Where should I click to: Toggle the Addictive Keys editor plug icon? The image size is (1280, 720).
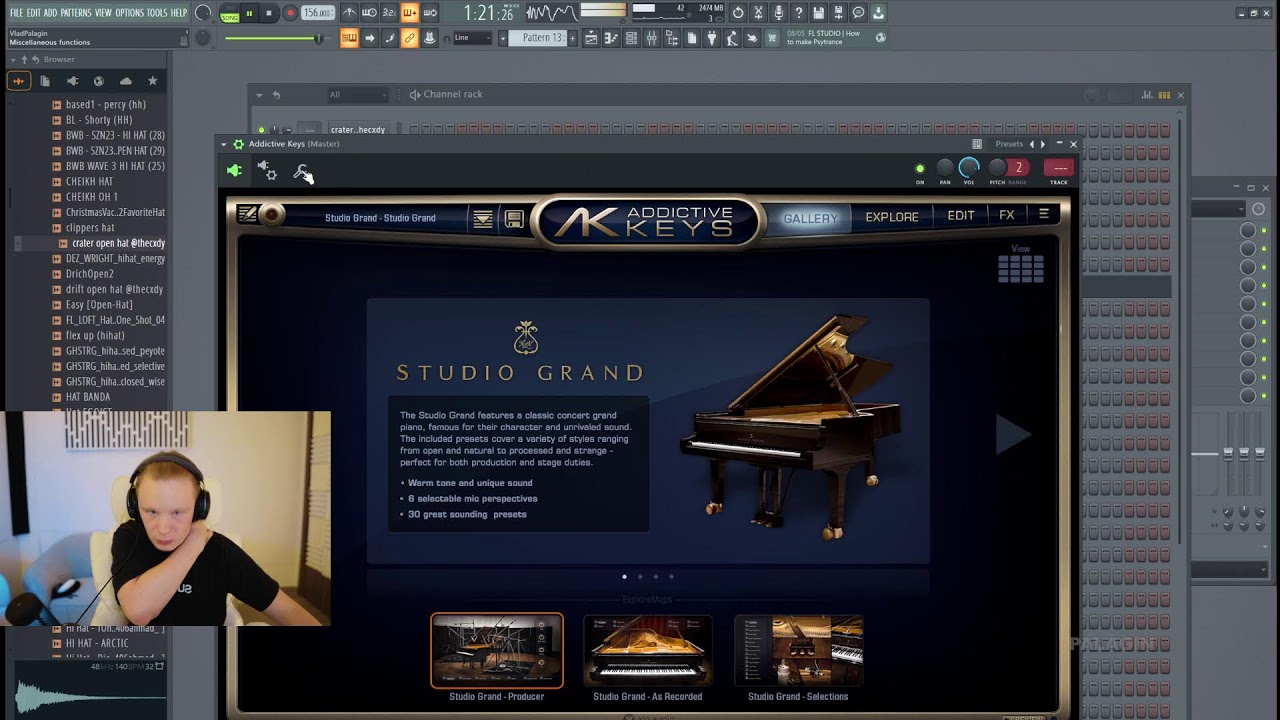point(234,171)
